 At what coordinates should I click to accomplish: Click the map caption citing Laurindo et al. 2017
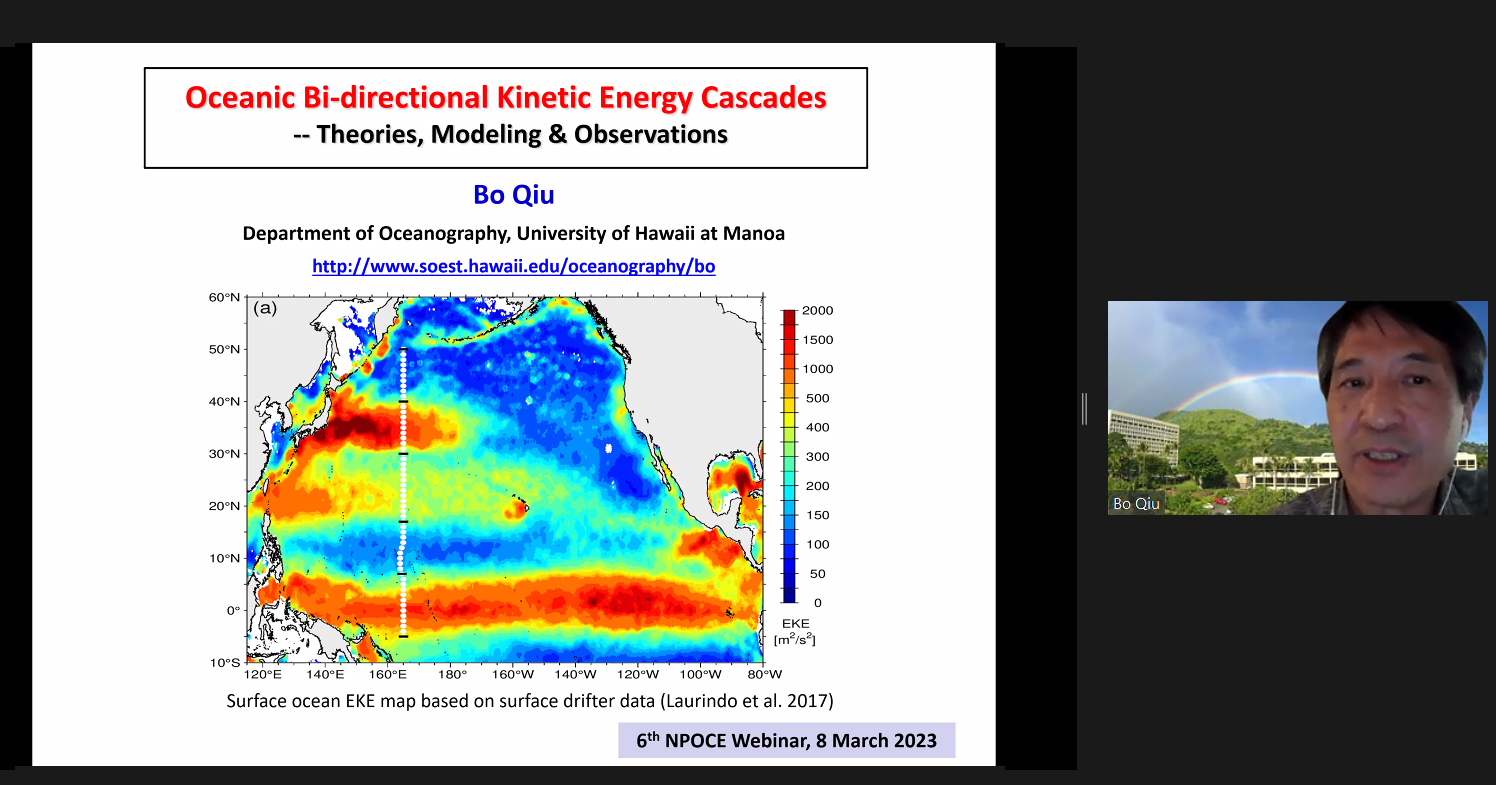(x=530, y=701)
